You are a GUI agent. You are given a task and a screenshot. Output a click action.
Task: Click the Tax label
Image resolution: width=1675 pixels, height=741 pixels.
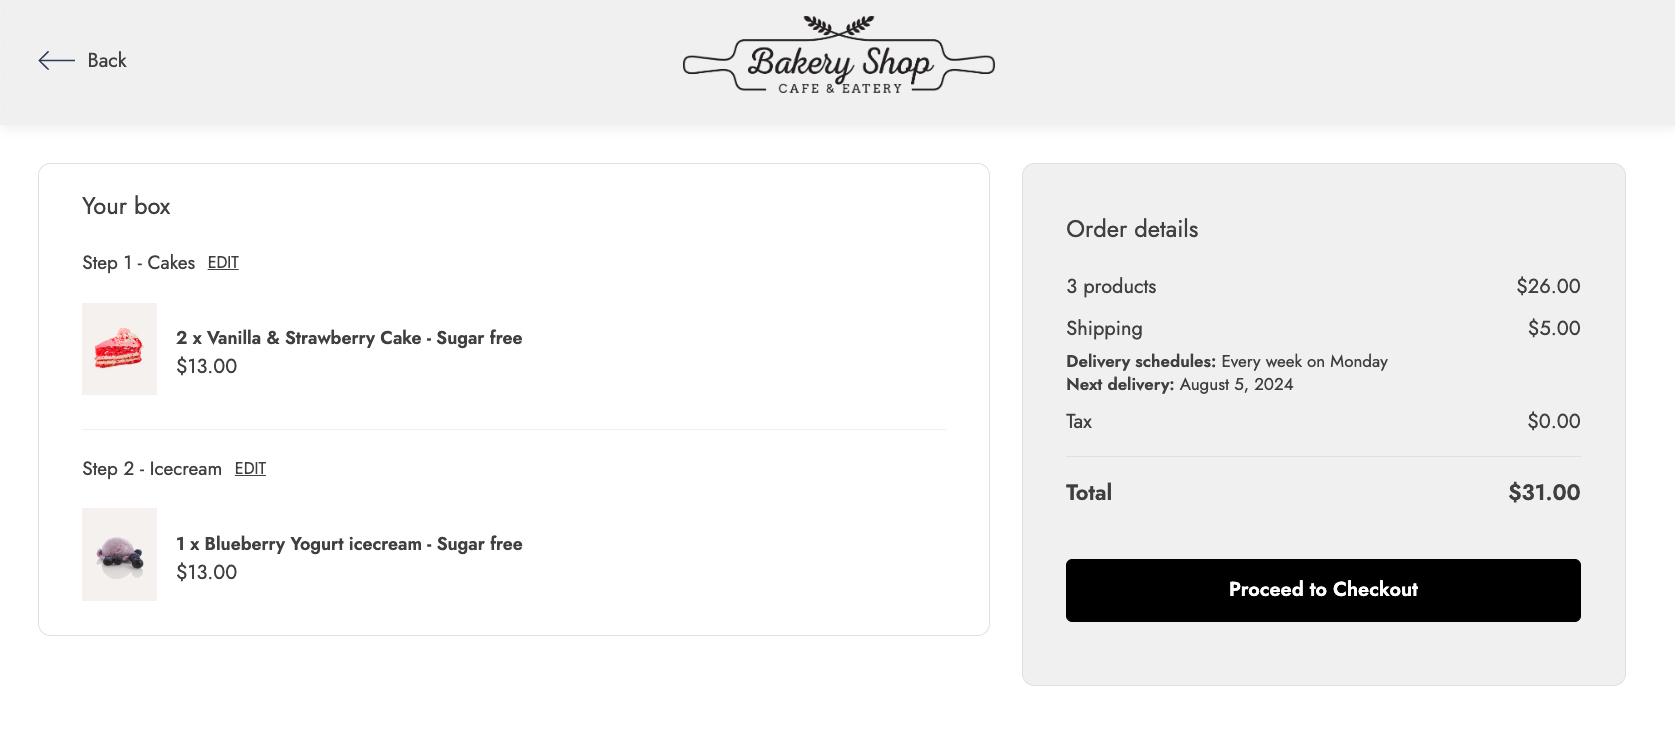[x=1079, y=422]
